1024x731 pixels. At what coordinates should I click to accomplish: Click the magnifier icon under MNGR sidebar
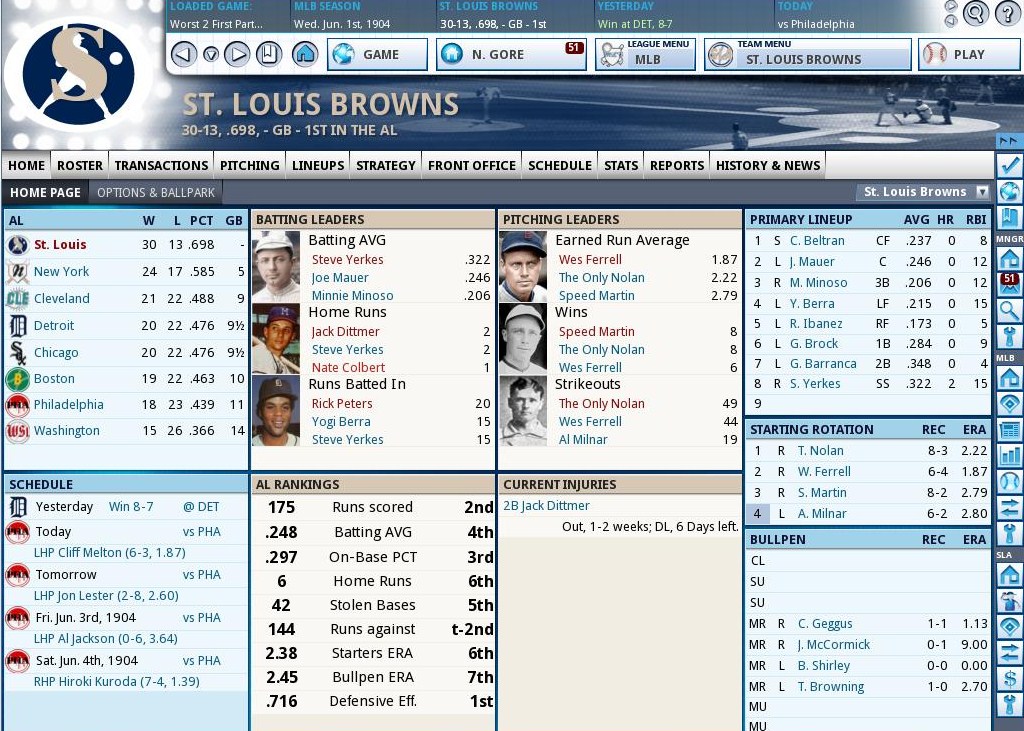coord(1010,311)
